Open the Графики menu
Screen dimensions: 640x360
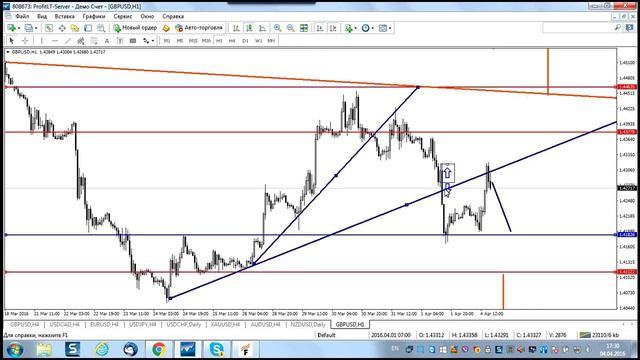94,16
